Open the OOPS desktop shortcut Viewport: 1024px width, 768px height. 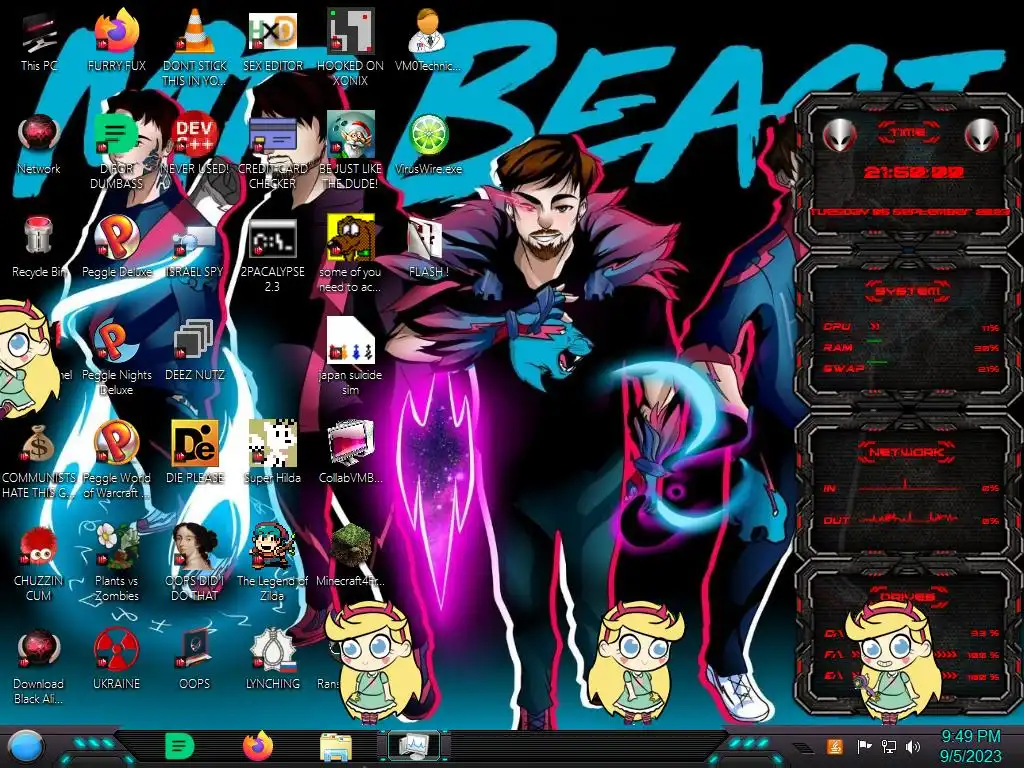(195, 660)
